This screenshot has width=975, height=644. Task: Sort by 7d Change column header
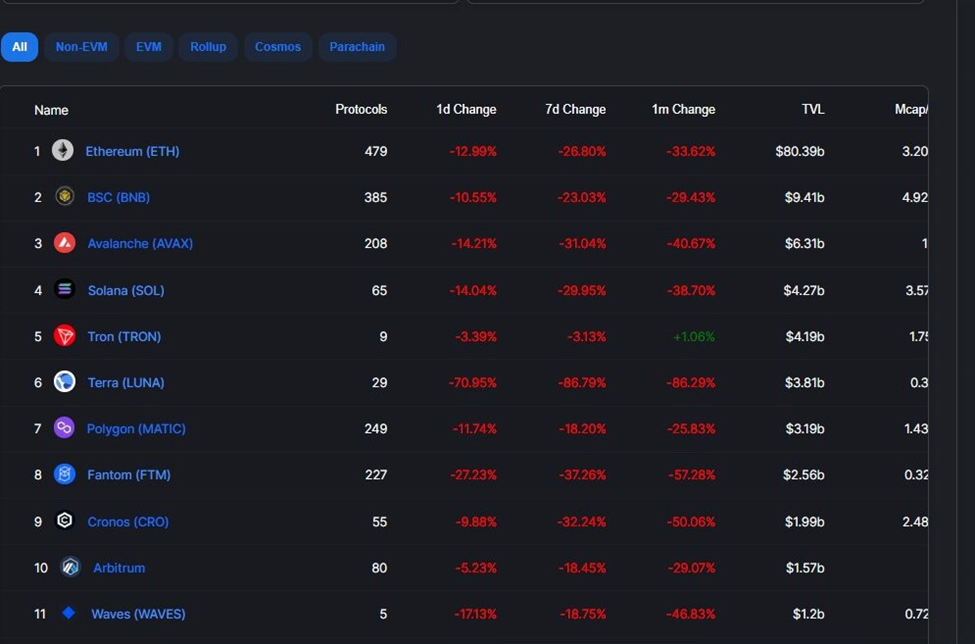click(x=575, y=110)
